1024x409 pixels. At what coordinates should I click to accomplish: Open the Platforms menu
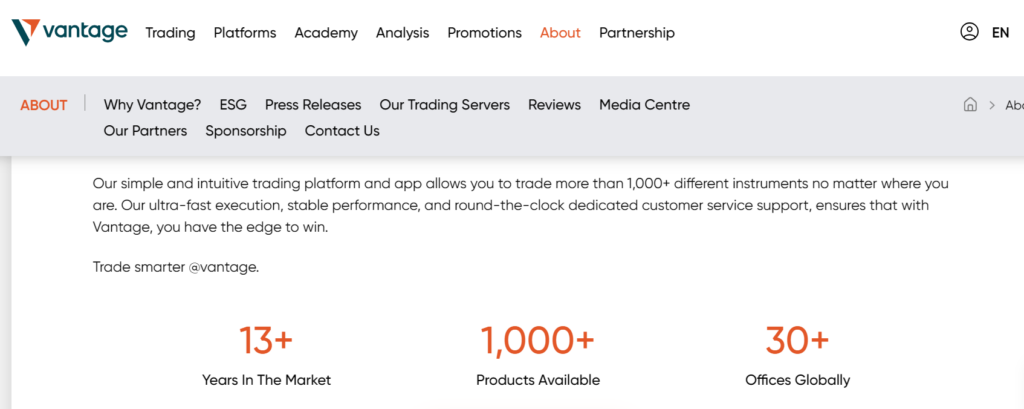[x=245, y=33]
